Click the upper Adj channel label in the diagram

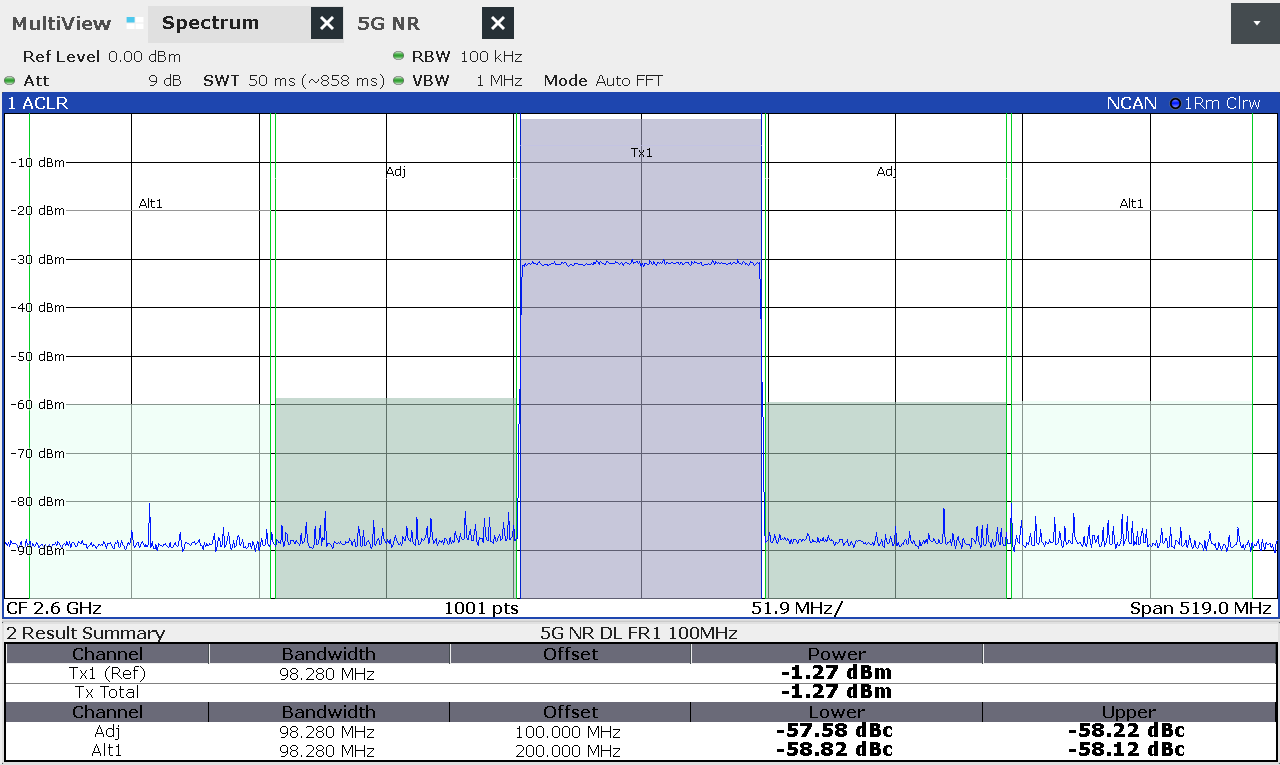pos(886,172)
